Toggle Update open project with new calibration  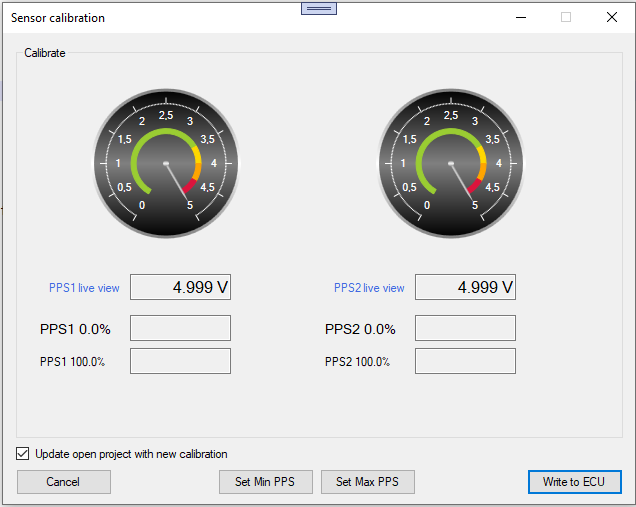[23, 453]
